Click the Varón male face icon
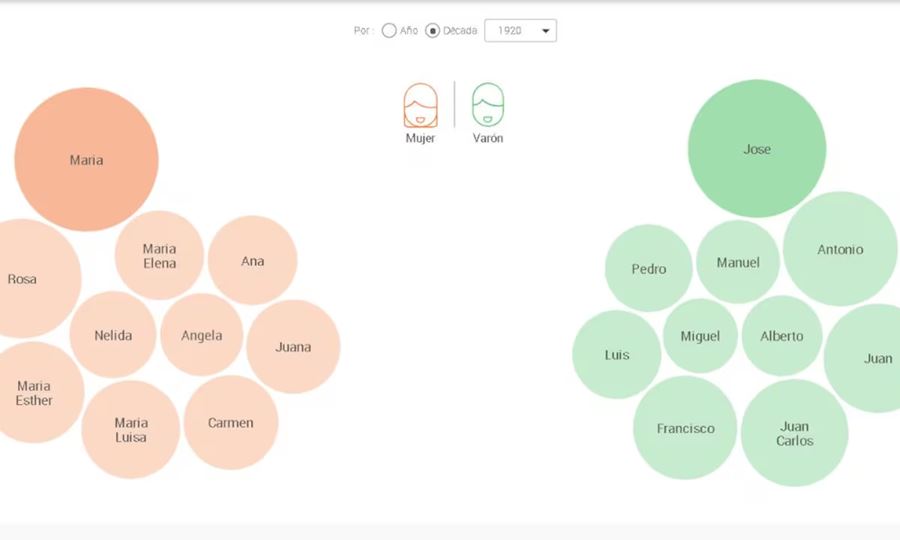 488,105
